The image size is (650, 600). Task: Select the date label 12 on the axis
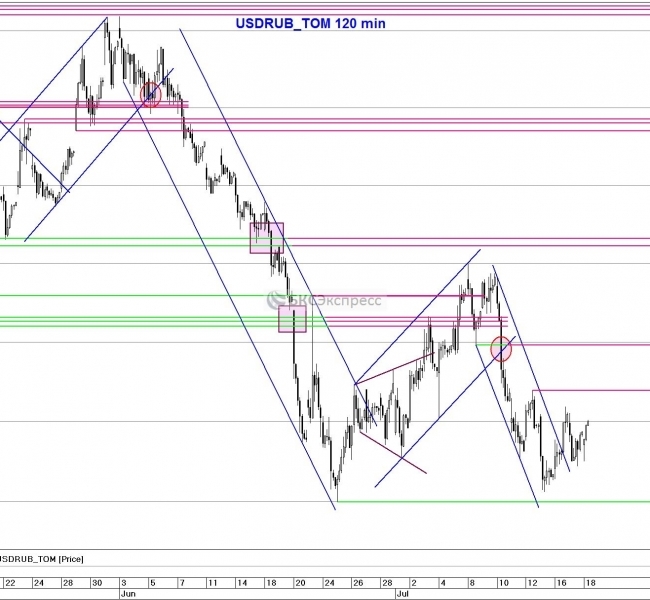532,583
